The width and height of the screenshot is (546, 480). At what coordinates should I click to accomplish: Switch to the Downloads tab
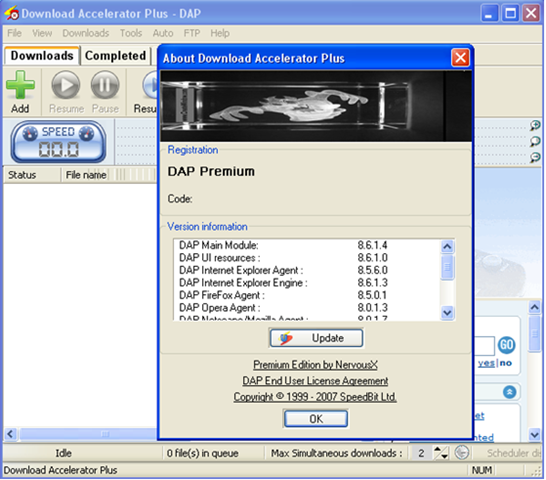coord(42,56)
